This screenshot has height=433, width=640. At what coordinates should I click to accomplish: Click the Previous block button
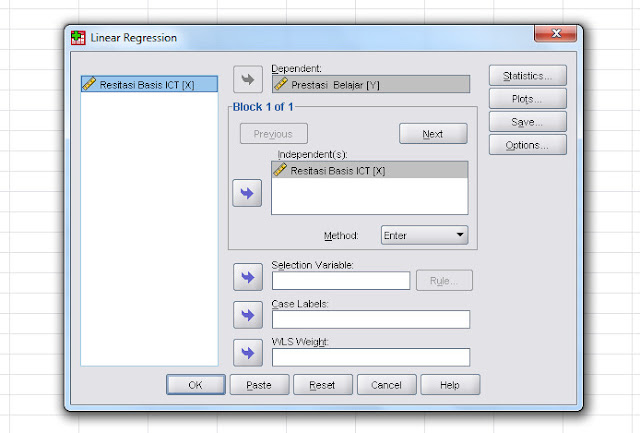coord(274,134)
